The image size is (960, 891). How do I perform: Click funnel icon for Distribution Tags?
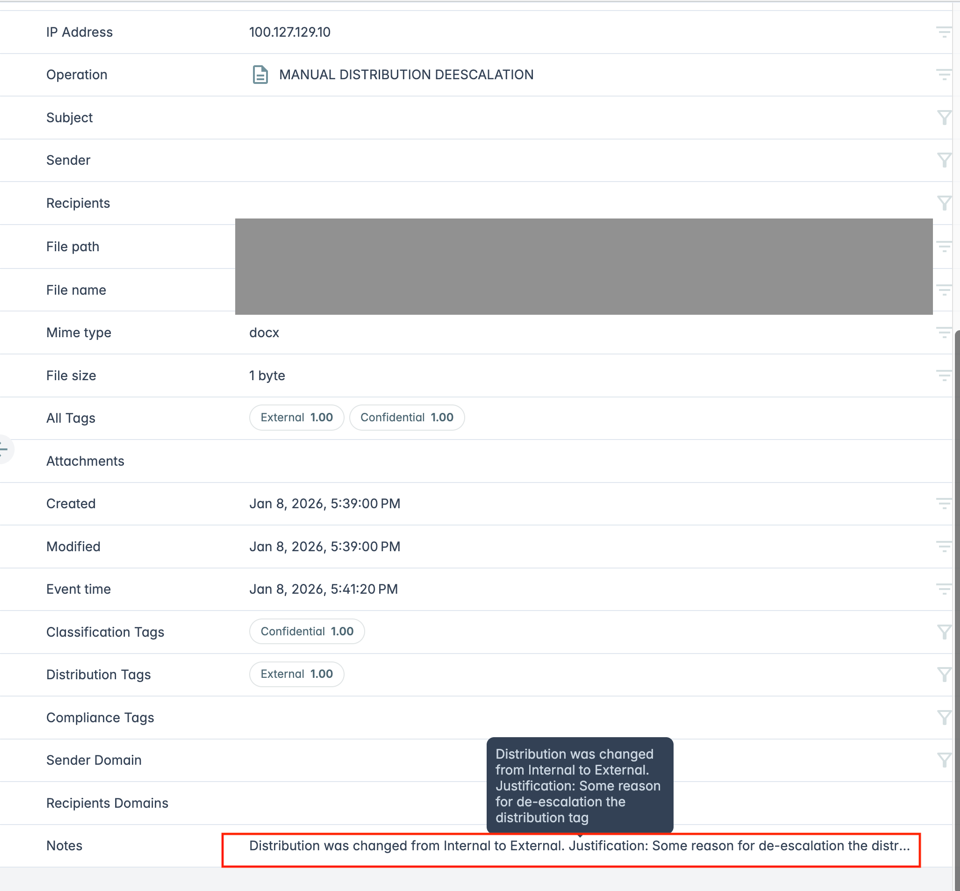[x=943, y=675]
